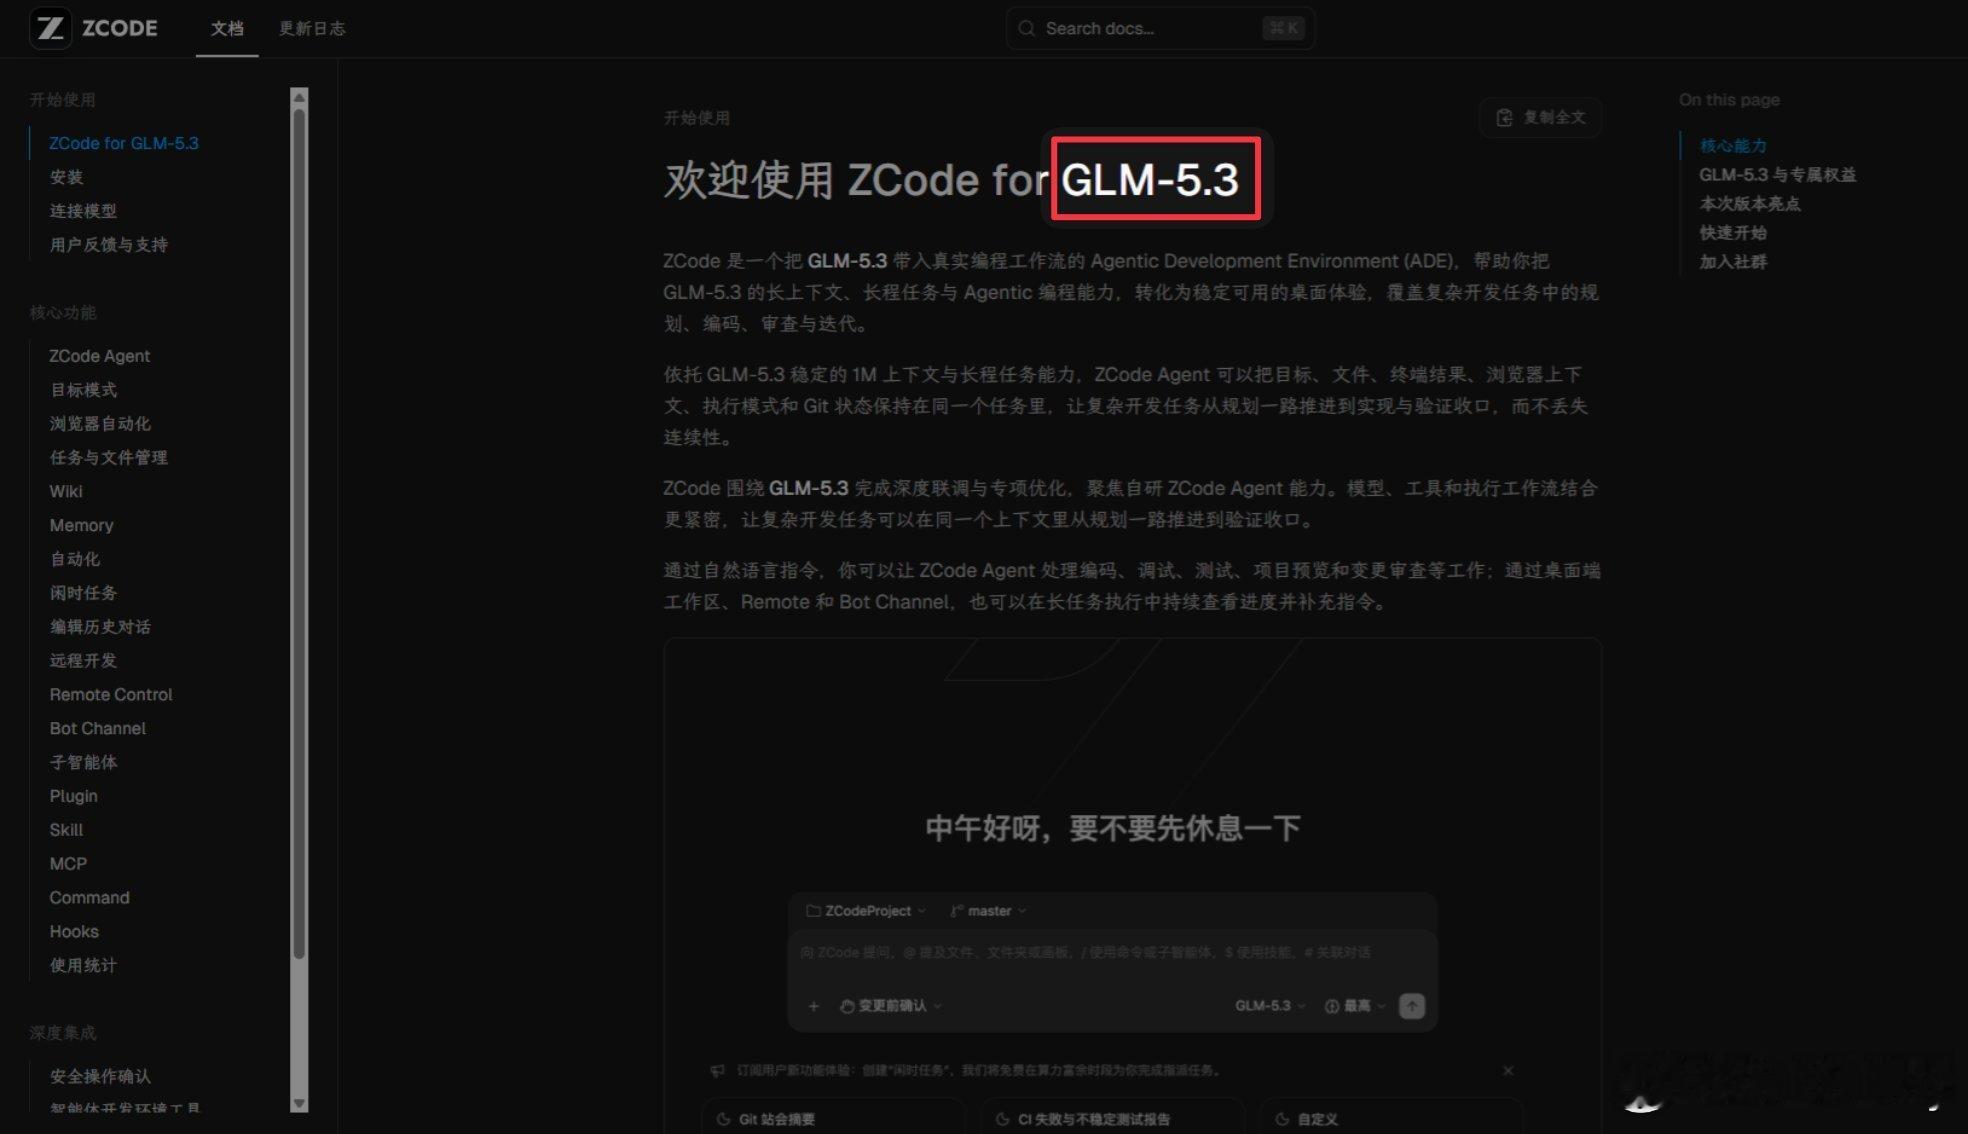Open the 闲时任务 sidebar page
The image size is (1968, 1134).
[83, 593]
